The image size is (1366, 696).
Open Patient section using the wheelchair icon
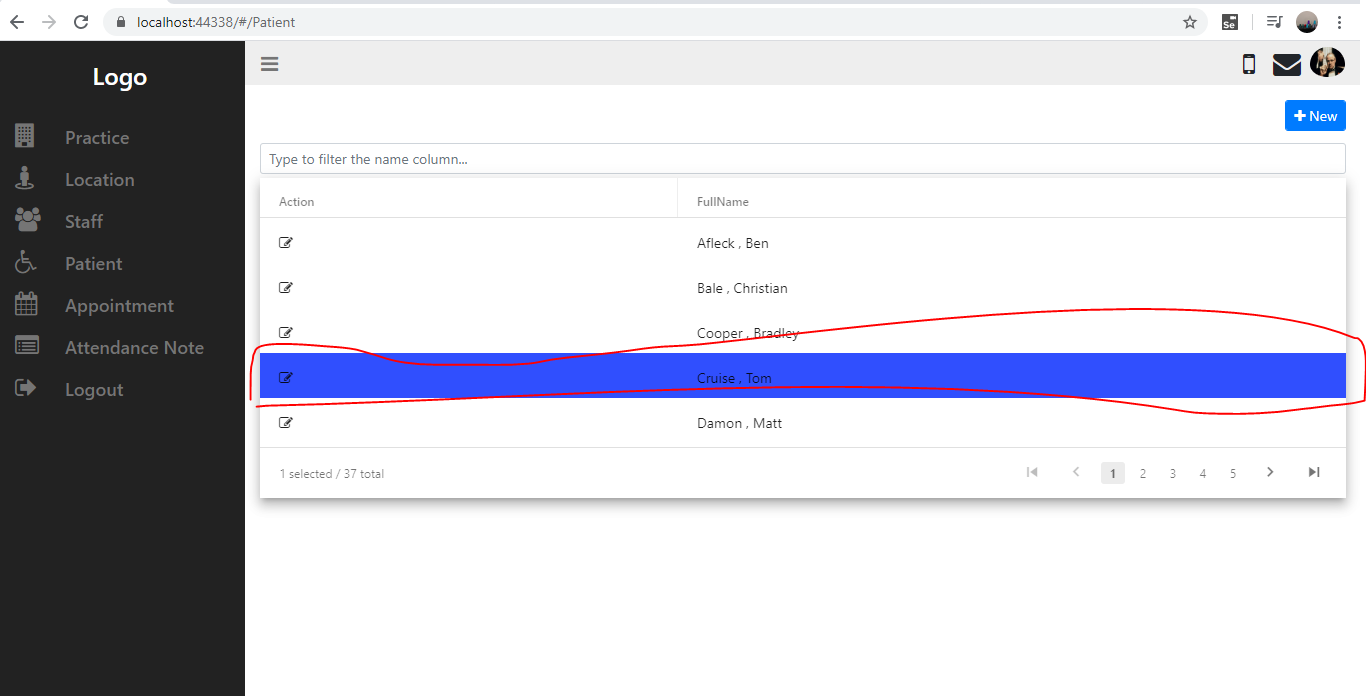click(x=24, y=262)
